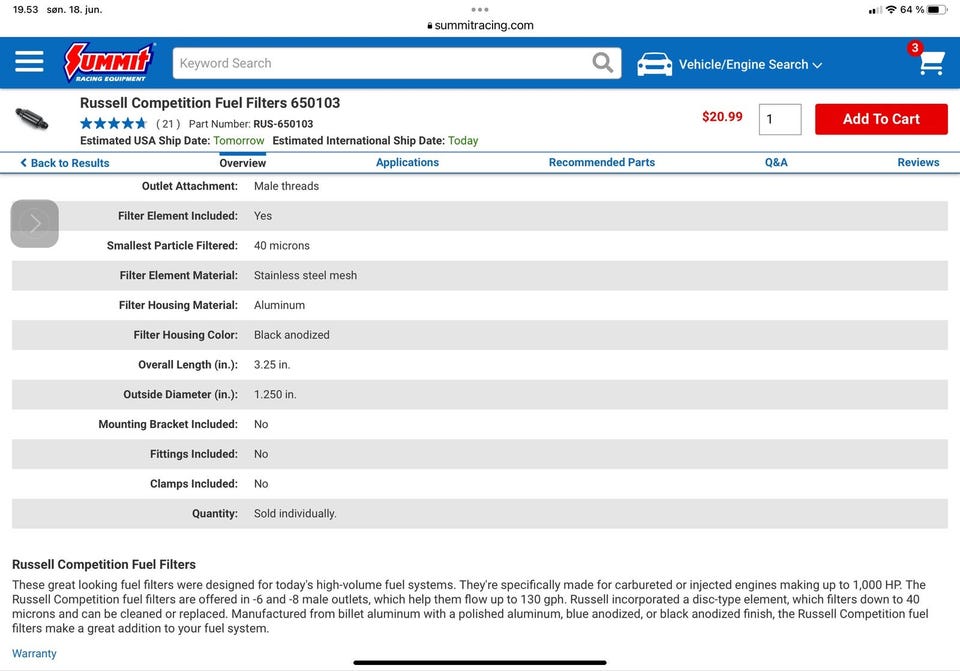Tap the home indicator bar
Viewport: 960px width, 671px height.
pyautogui.click(x=480, y=662)
